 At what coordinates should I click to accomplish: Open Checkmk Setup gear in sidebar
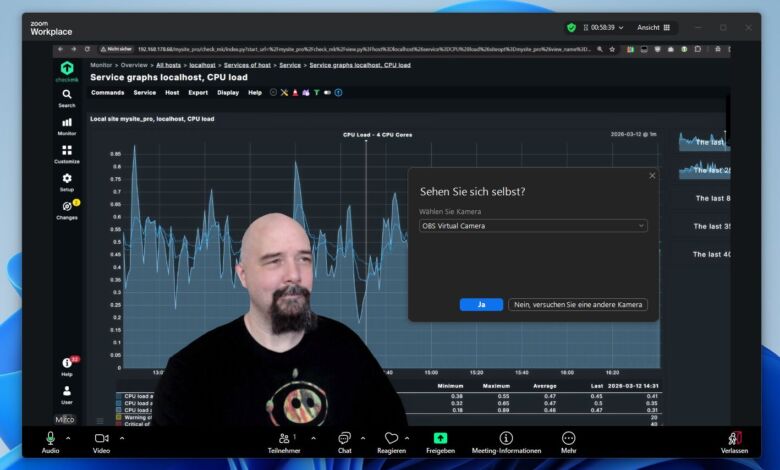click(67, 179)
